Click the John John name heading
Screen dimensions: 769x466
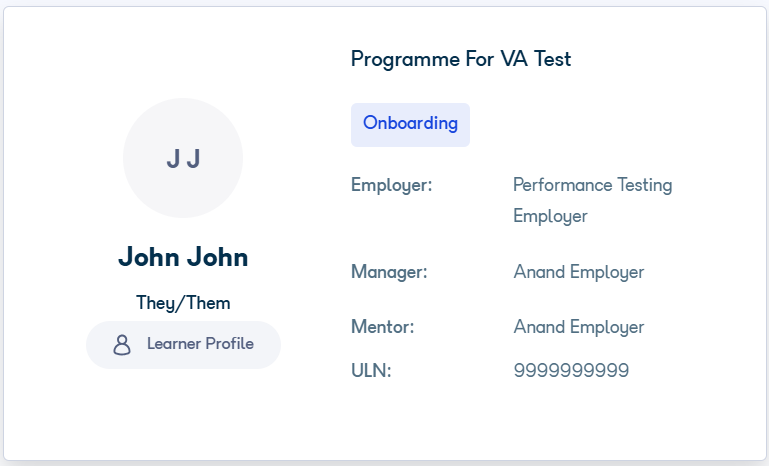183,257
